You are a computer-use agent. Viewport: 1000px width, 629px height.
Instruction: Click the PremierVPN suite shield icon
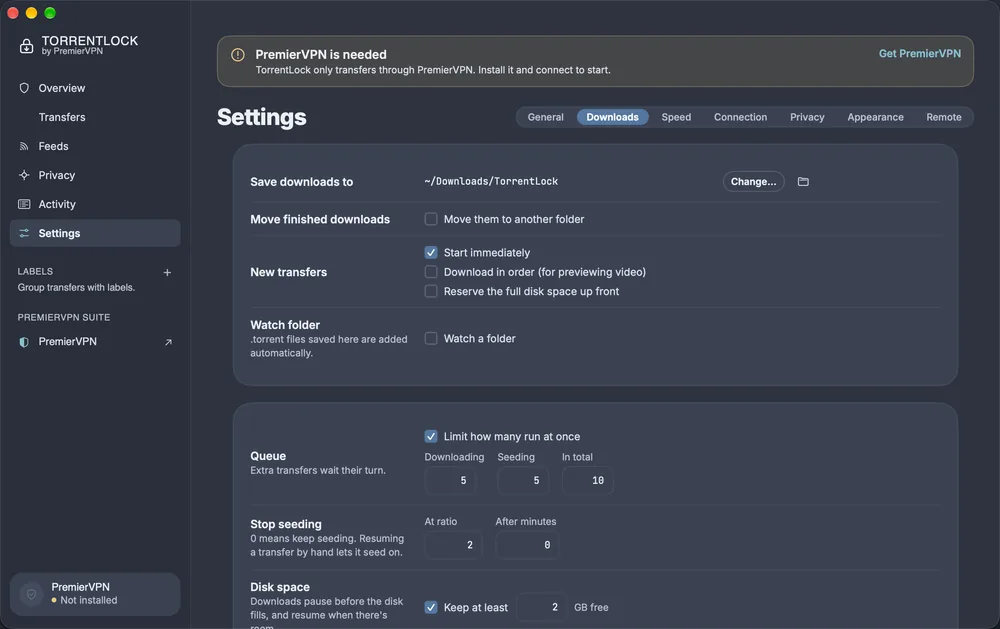pos(24,342)
